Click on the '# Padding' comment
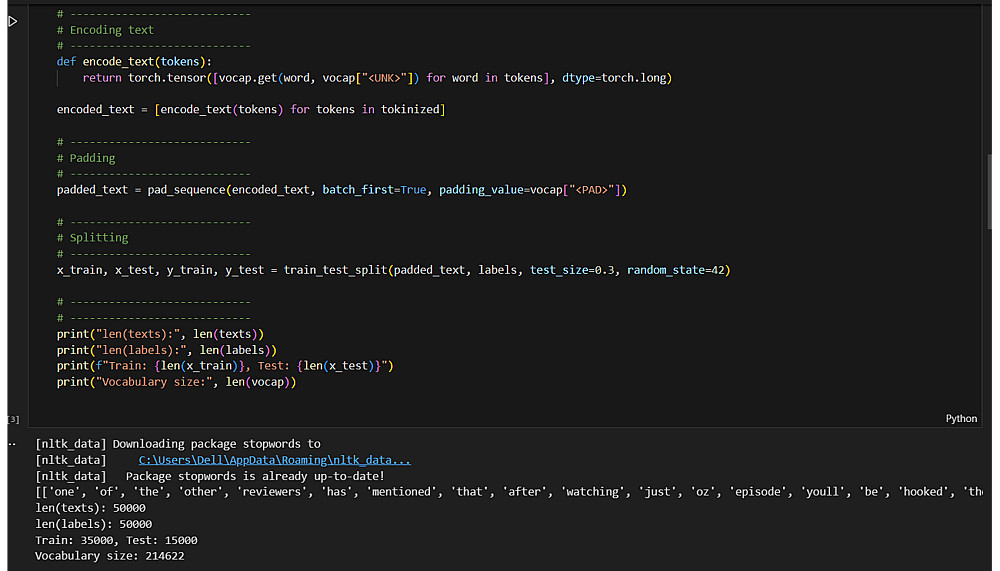The height and width of the screenshot is (571, 1000). 86,158
